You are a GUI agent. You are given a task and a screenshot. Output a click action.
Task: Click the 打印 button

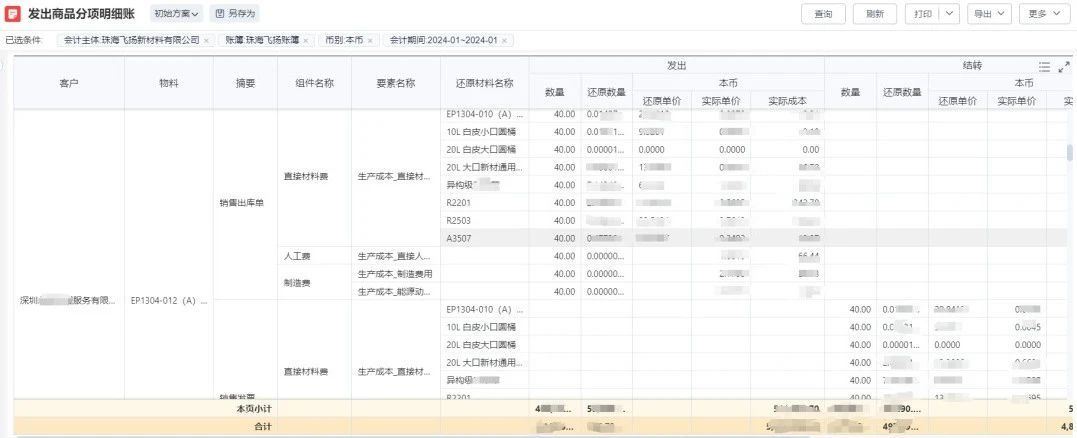[x=922, y=14]
